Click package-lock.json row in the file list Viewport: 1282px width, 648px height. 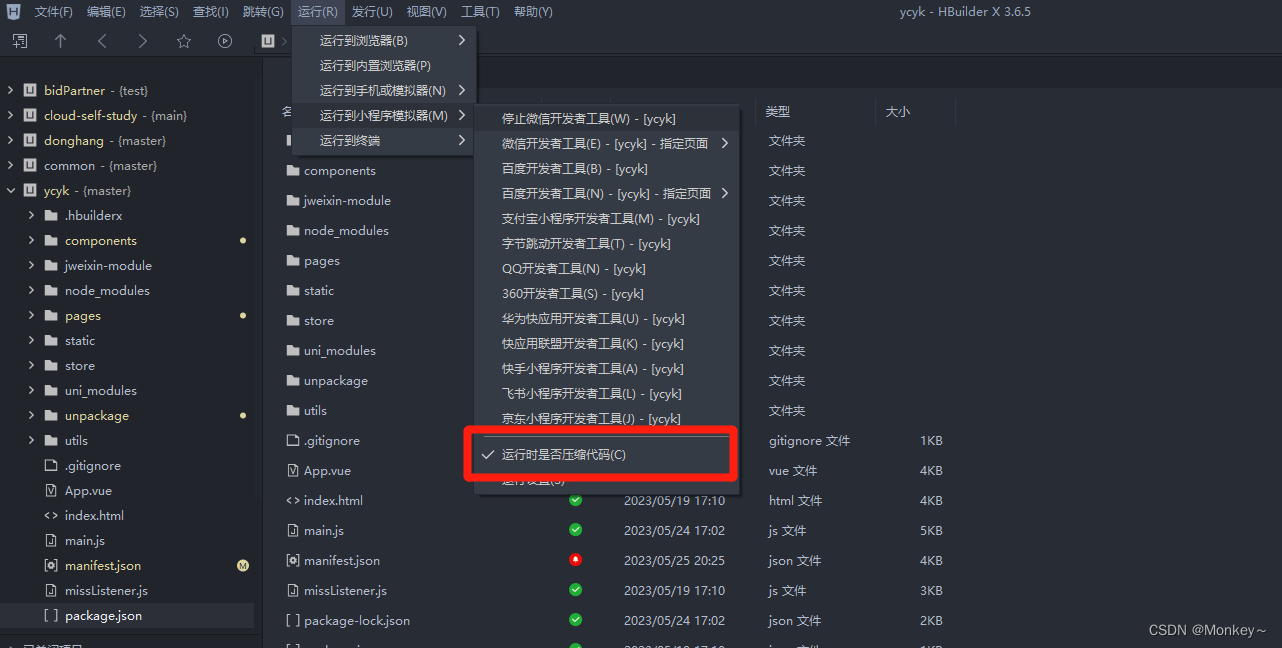pyautogui.click(x=614, y=620)
